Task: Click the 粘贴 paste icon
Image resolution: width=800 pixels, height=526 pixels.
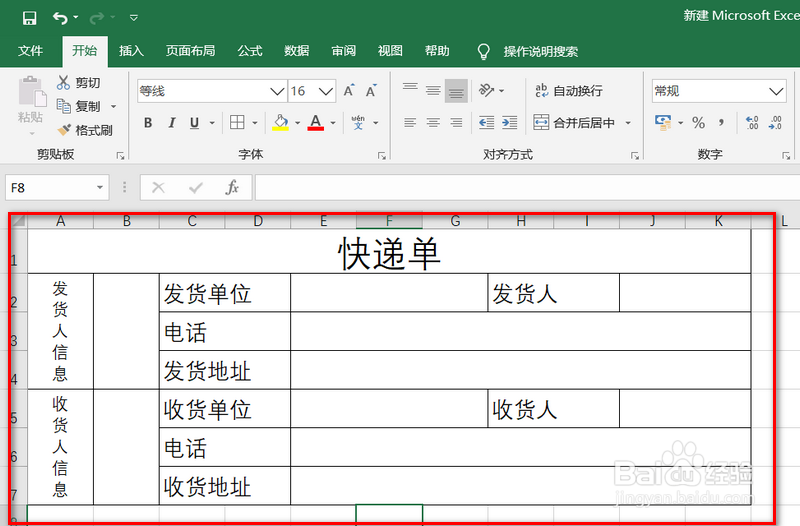Action: pos(32,93)
